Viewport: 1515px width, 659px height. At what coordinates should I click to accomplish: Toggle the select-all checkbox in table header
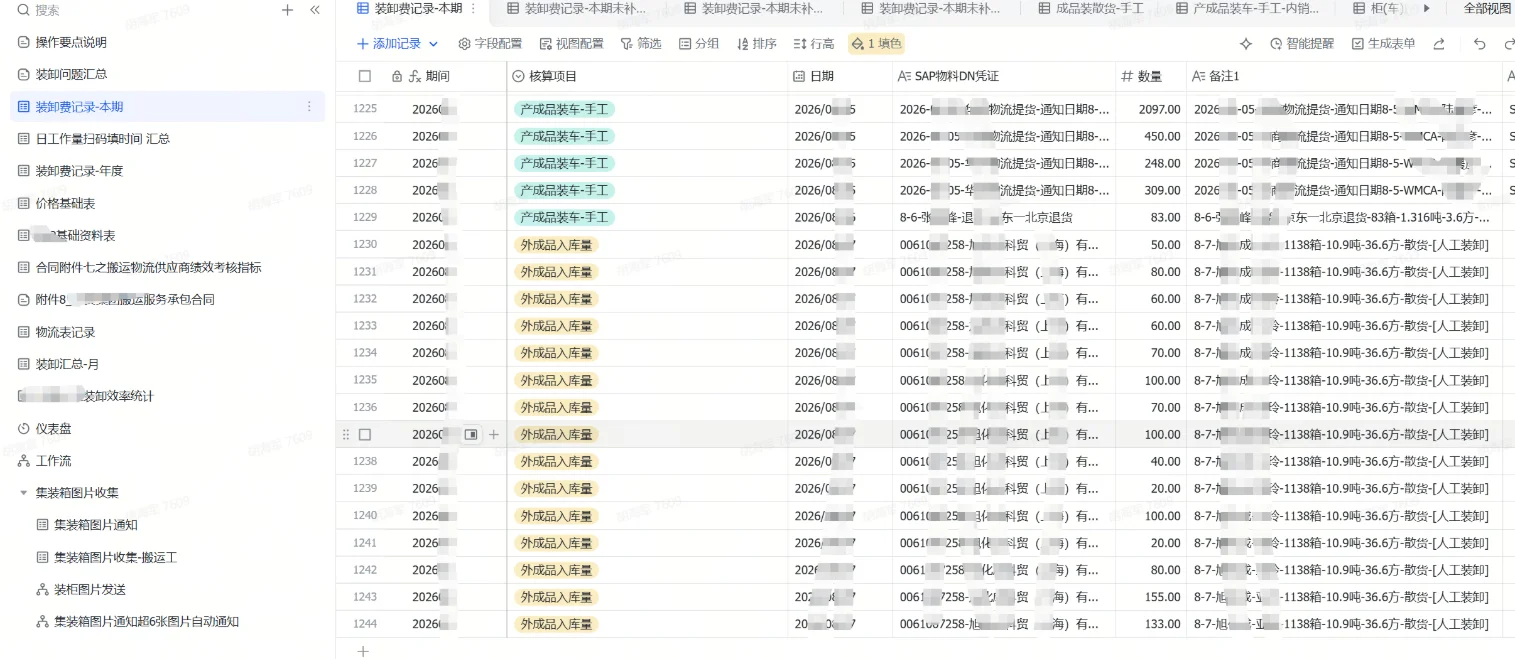[365, 76]
